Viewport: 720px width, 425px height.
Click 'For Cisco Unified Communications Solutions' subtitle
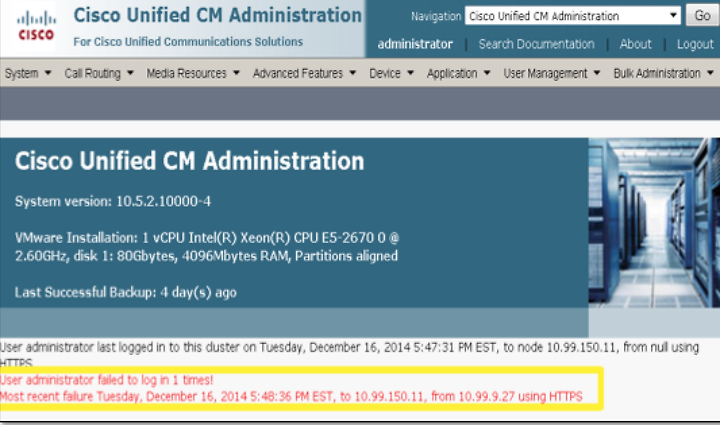(188, 42)
